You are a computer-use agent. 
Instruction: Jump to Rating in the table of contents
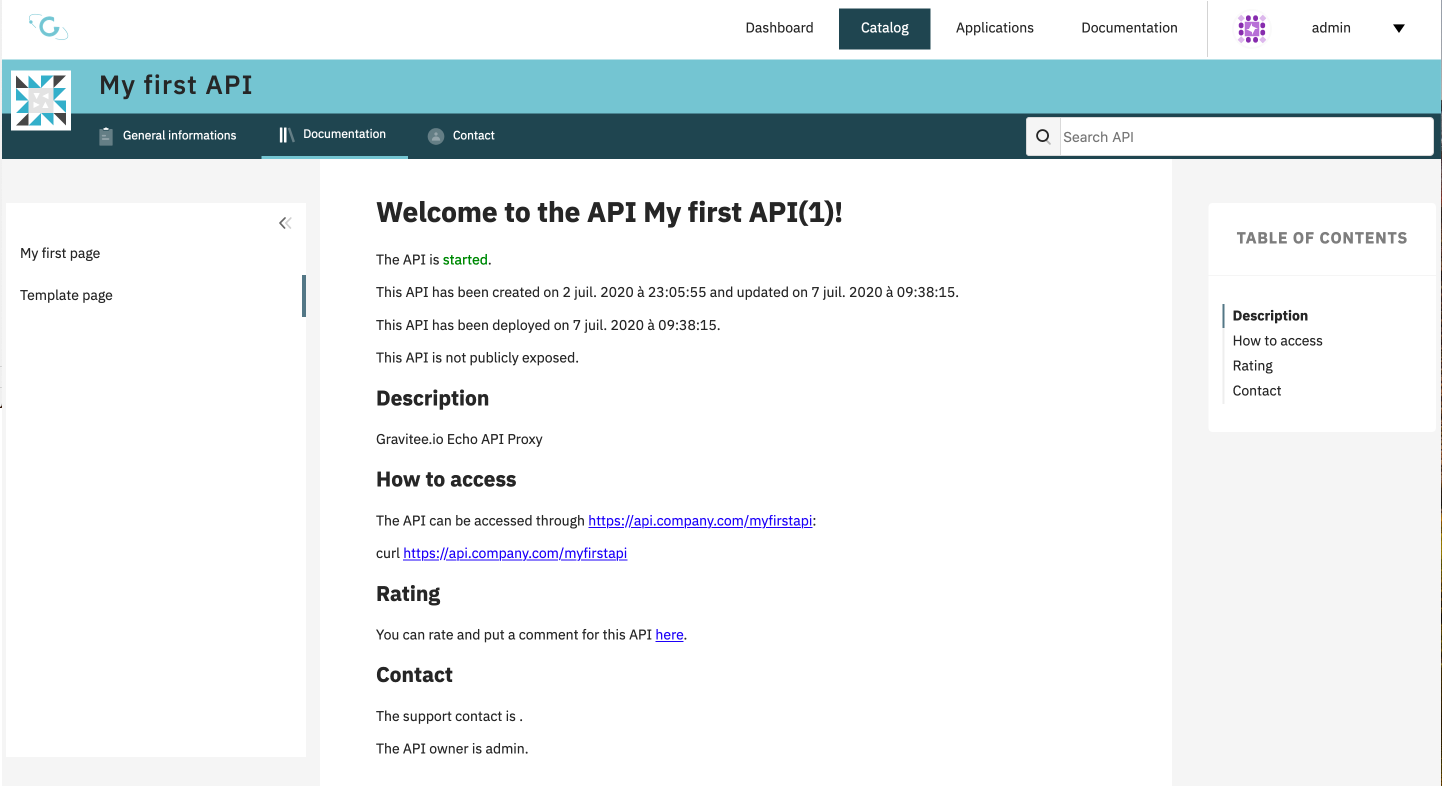(1252, 366)
